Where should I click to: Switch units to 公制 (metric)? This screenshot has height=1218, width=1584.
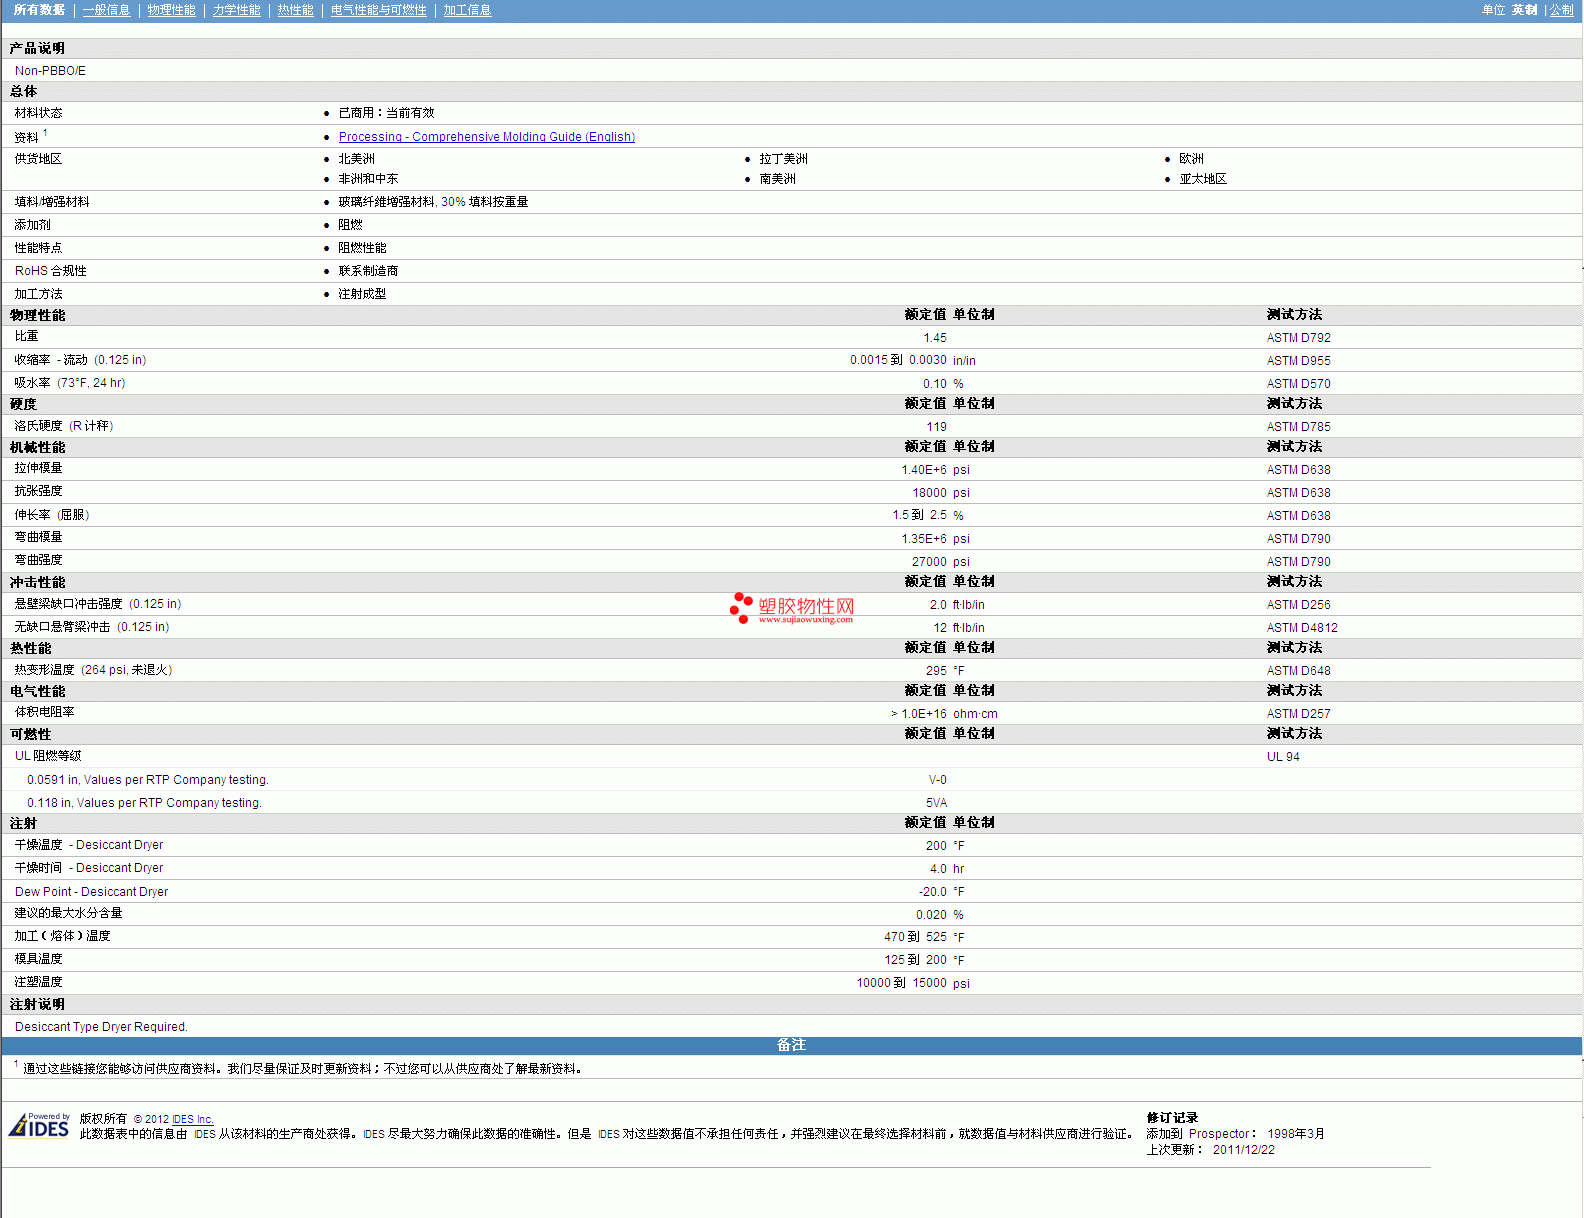click(1561, 10)
